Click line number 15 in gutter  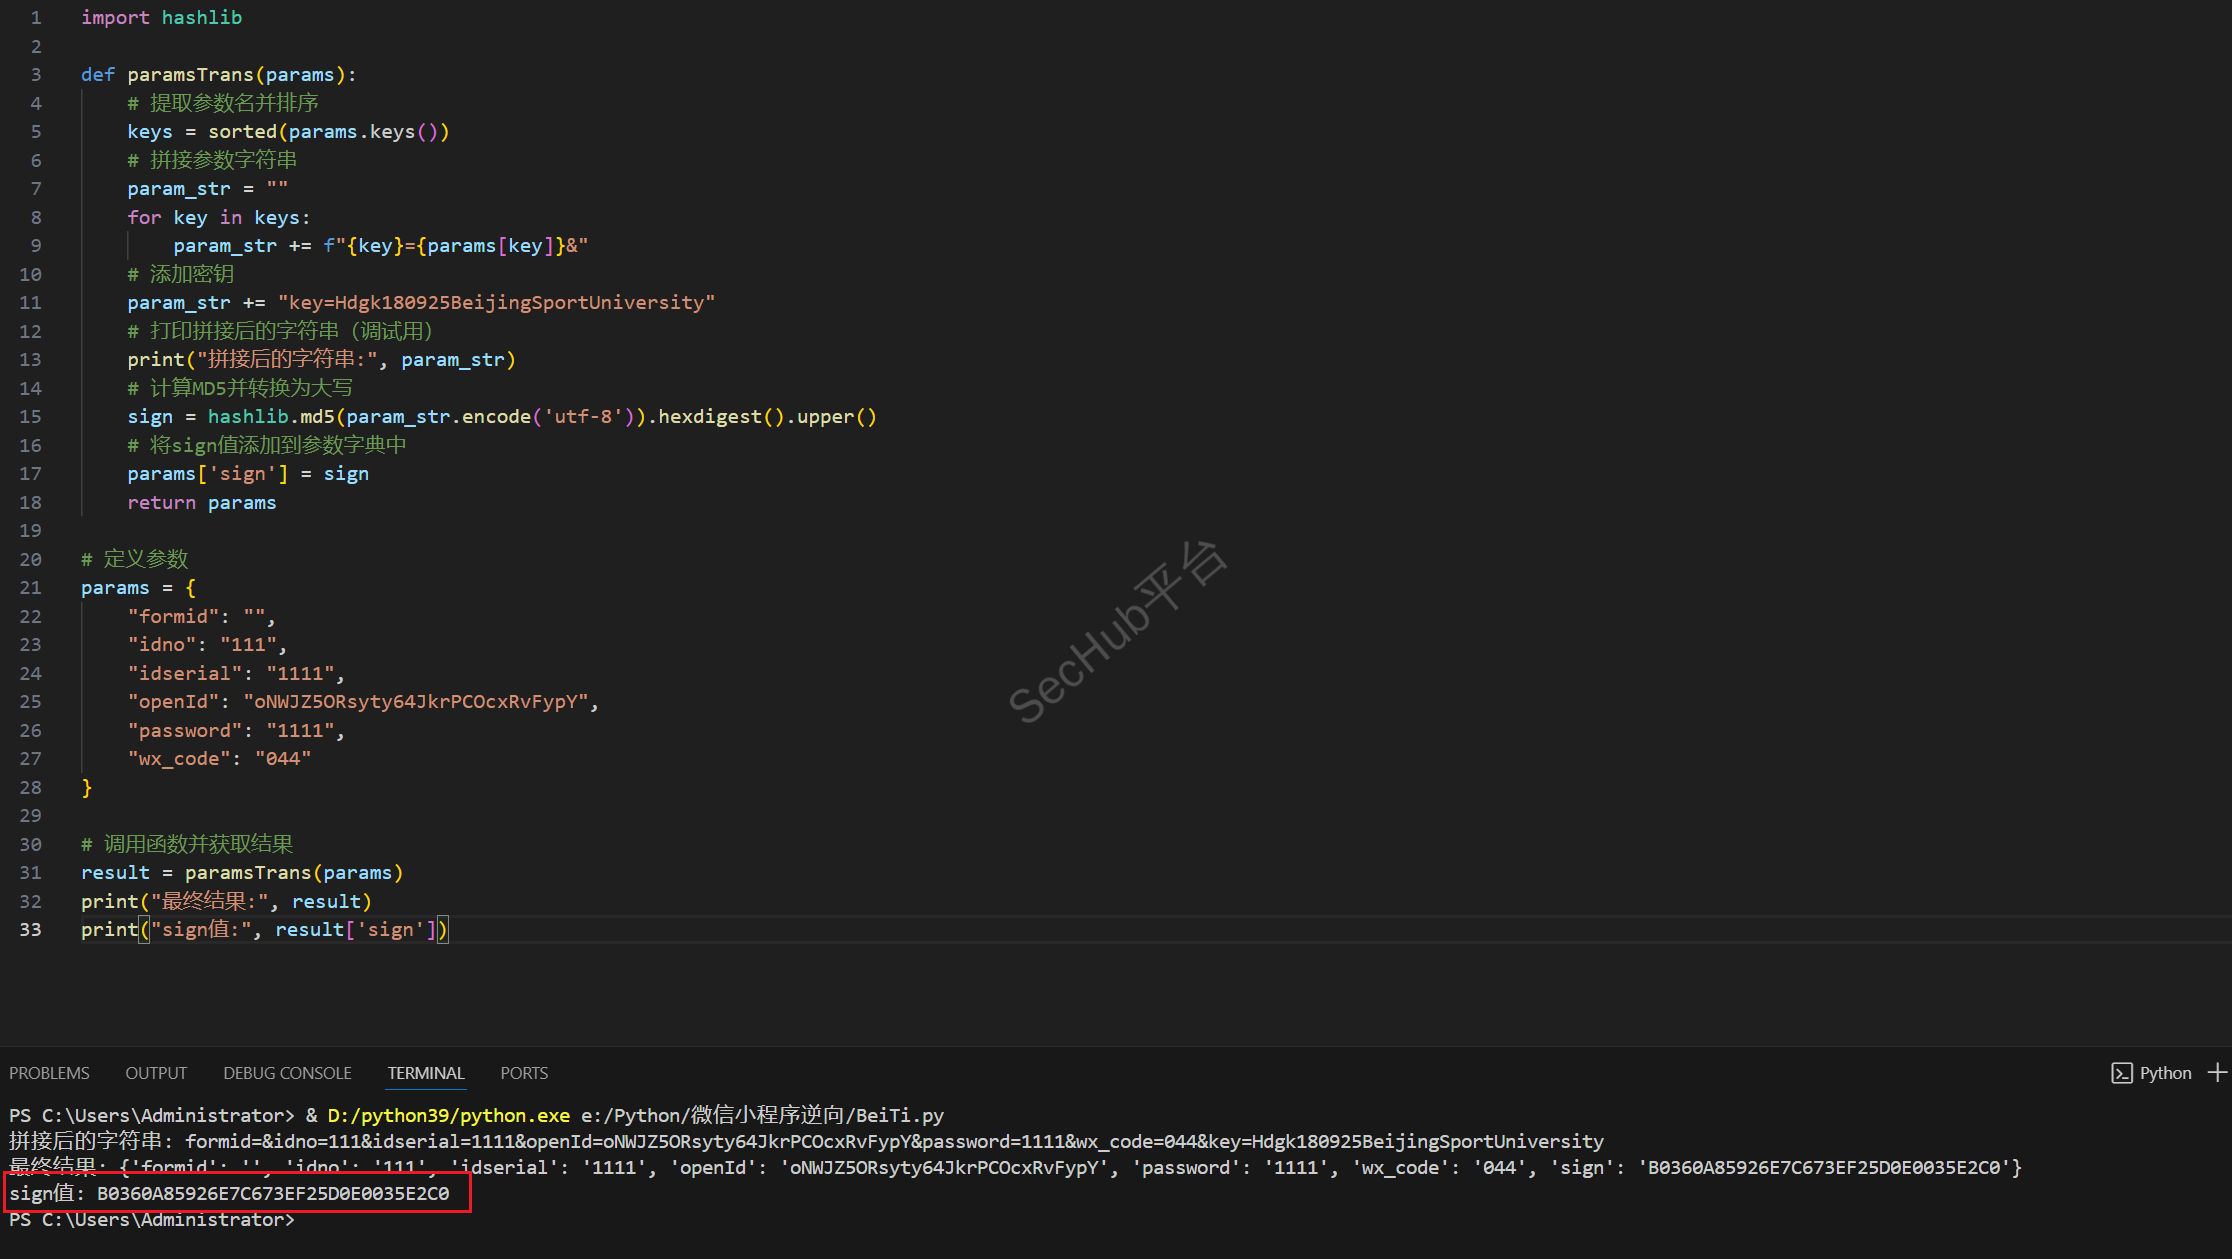pyautogui.click(x=31, y=416)
